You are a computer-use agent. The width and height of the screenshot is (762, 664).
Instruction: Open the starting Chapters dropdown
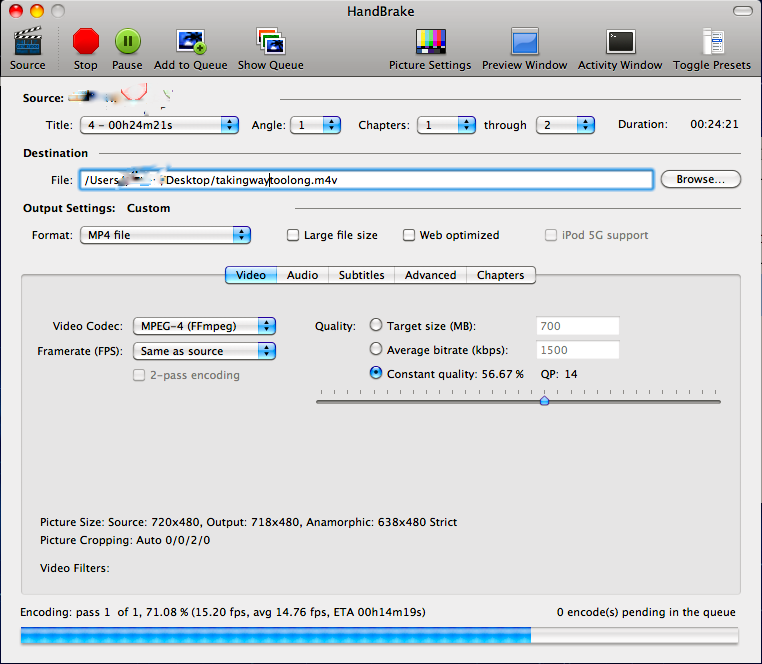[x=446, y=125]
